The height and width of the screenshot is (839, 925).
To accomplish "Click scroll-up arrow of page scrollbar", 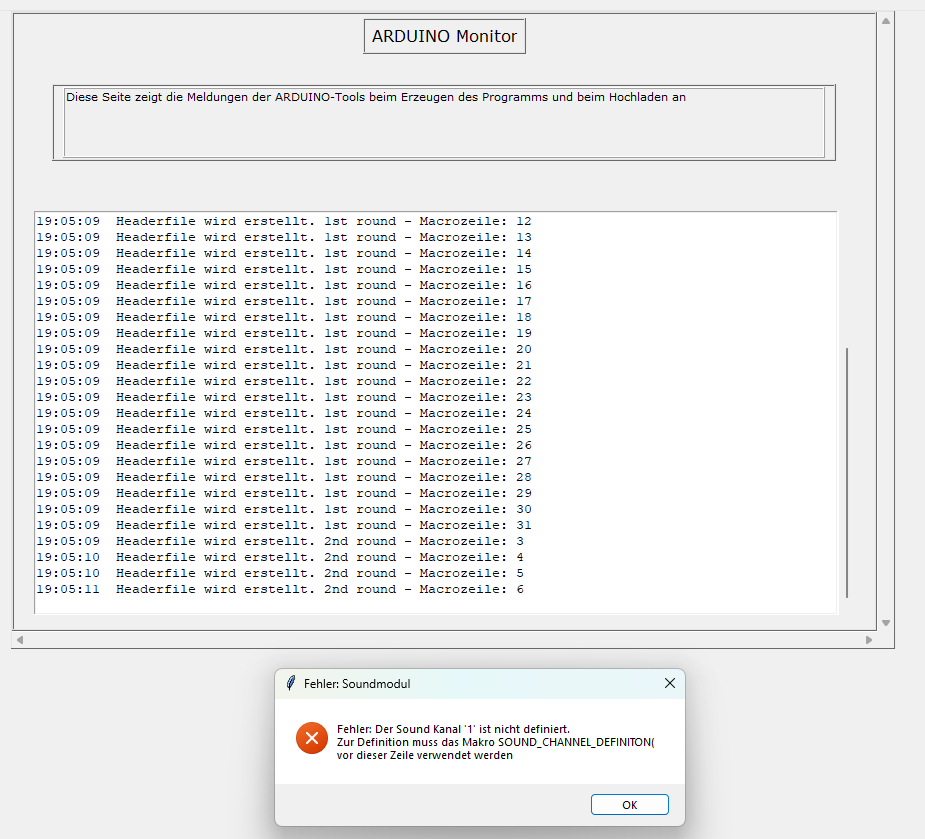I will click(885, 21).
